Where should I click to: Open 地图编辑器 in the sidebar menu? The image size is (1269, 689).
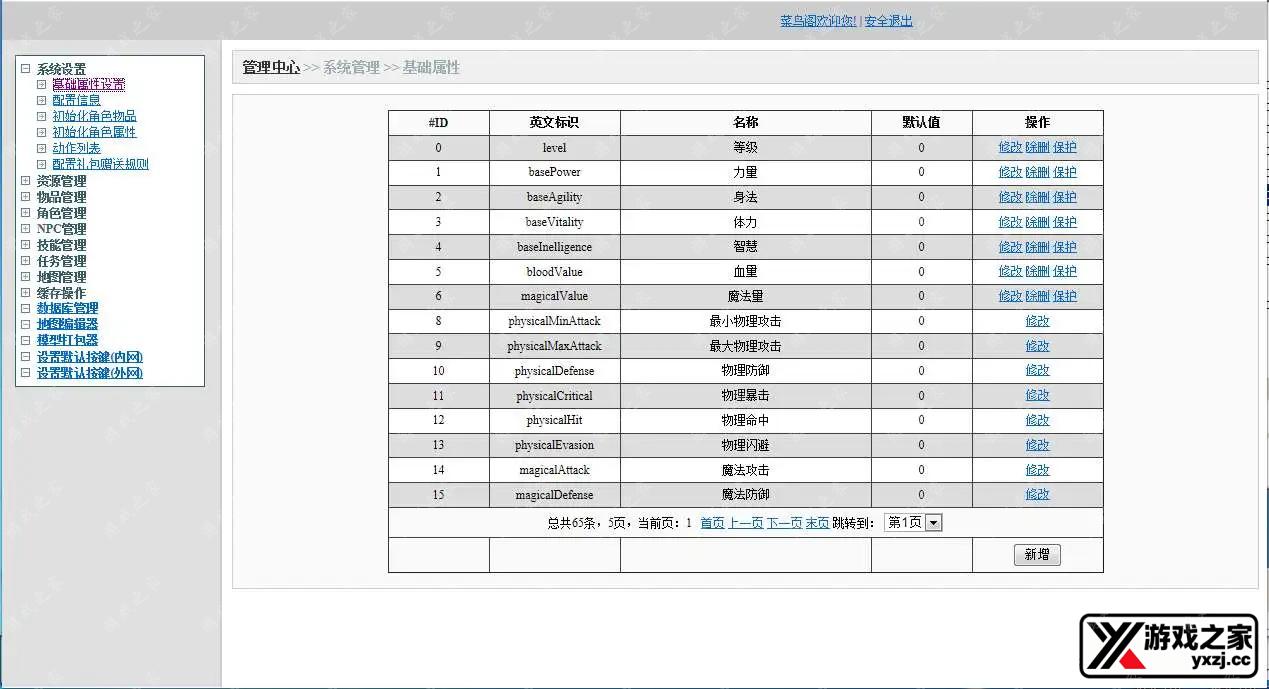click(67, 325)
